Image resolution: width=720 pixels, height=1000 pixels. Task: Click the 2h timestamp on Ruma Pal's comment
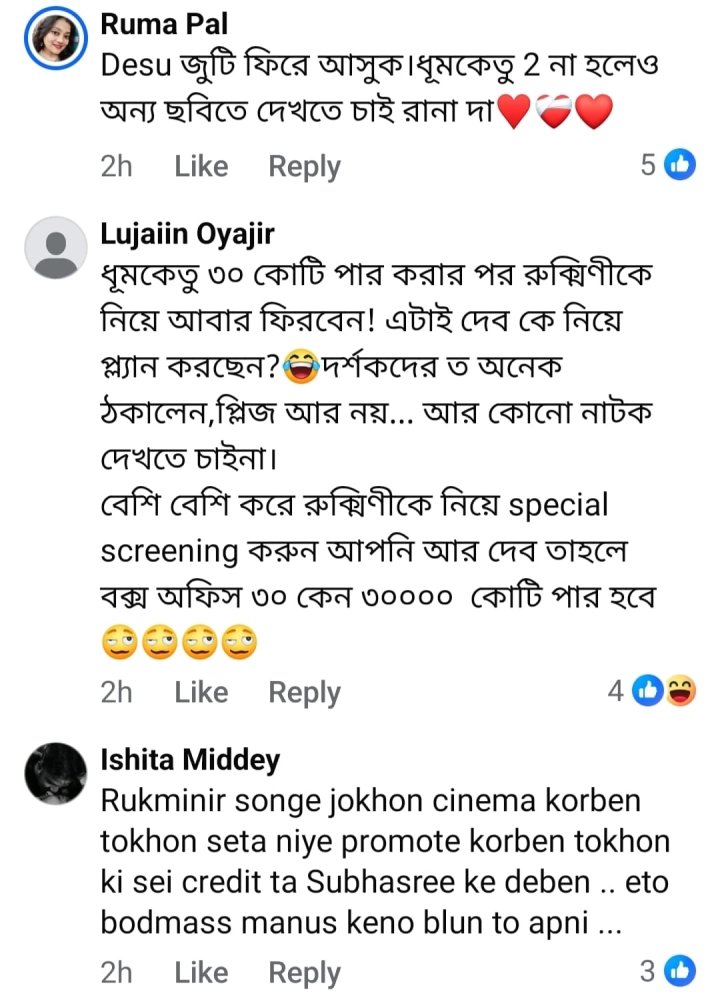click(116, 166)
